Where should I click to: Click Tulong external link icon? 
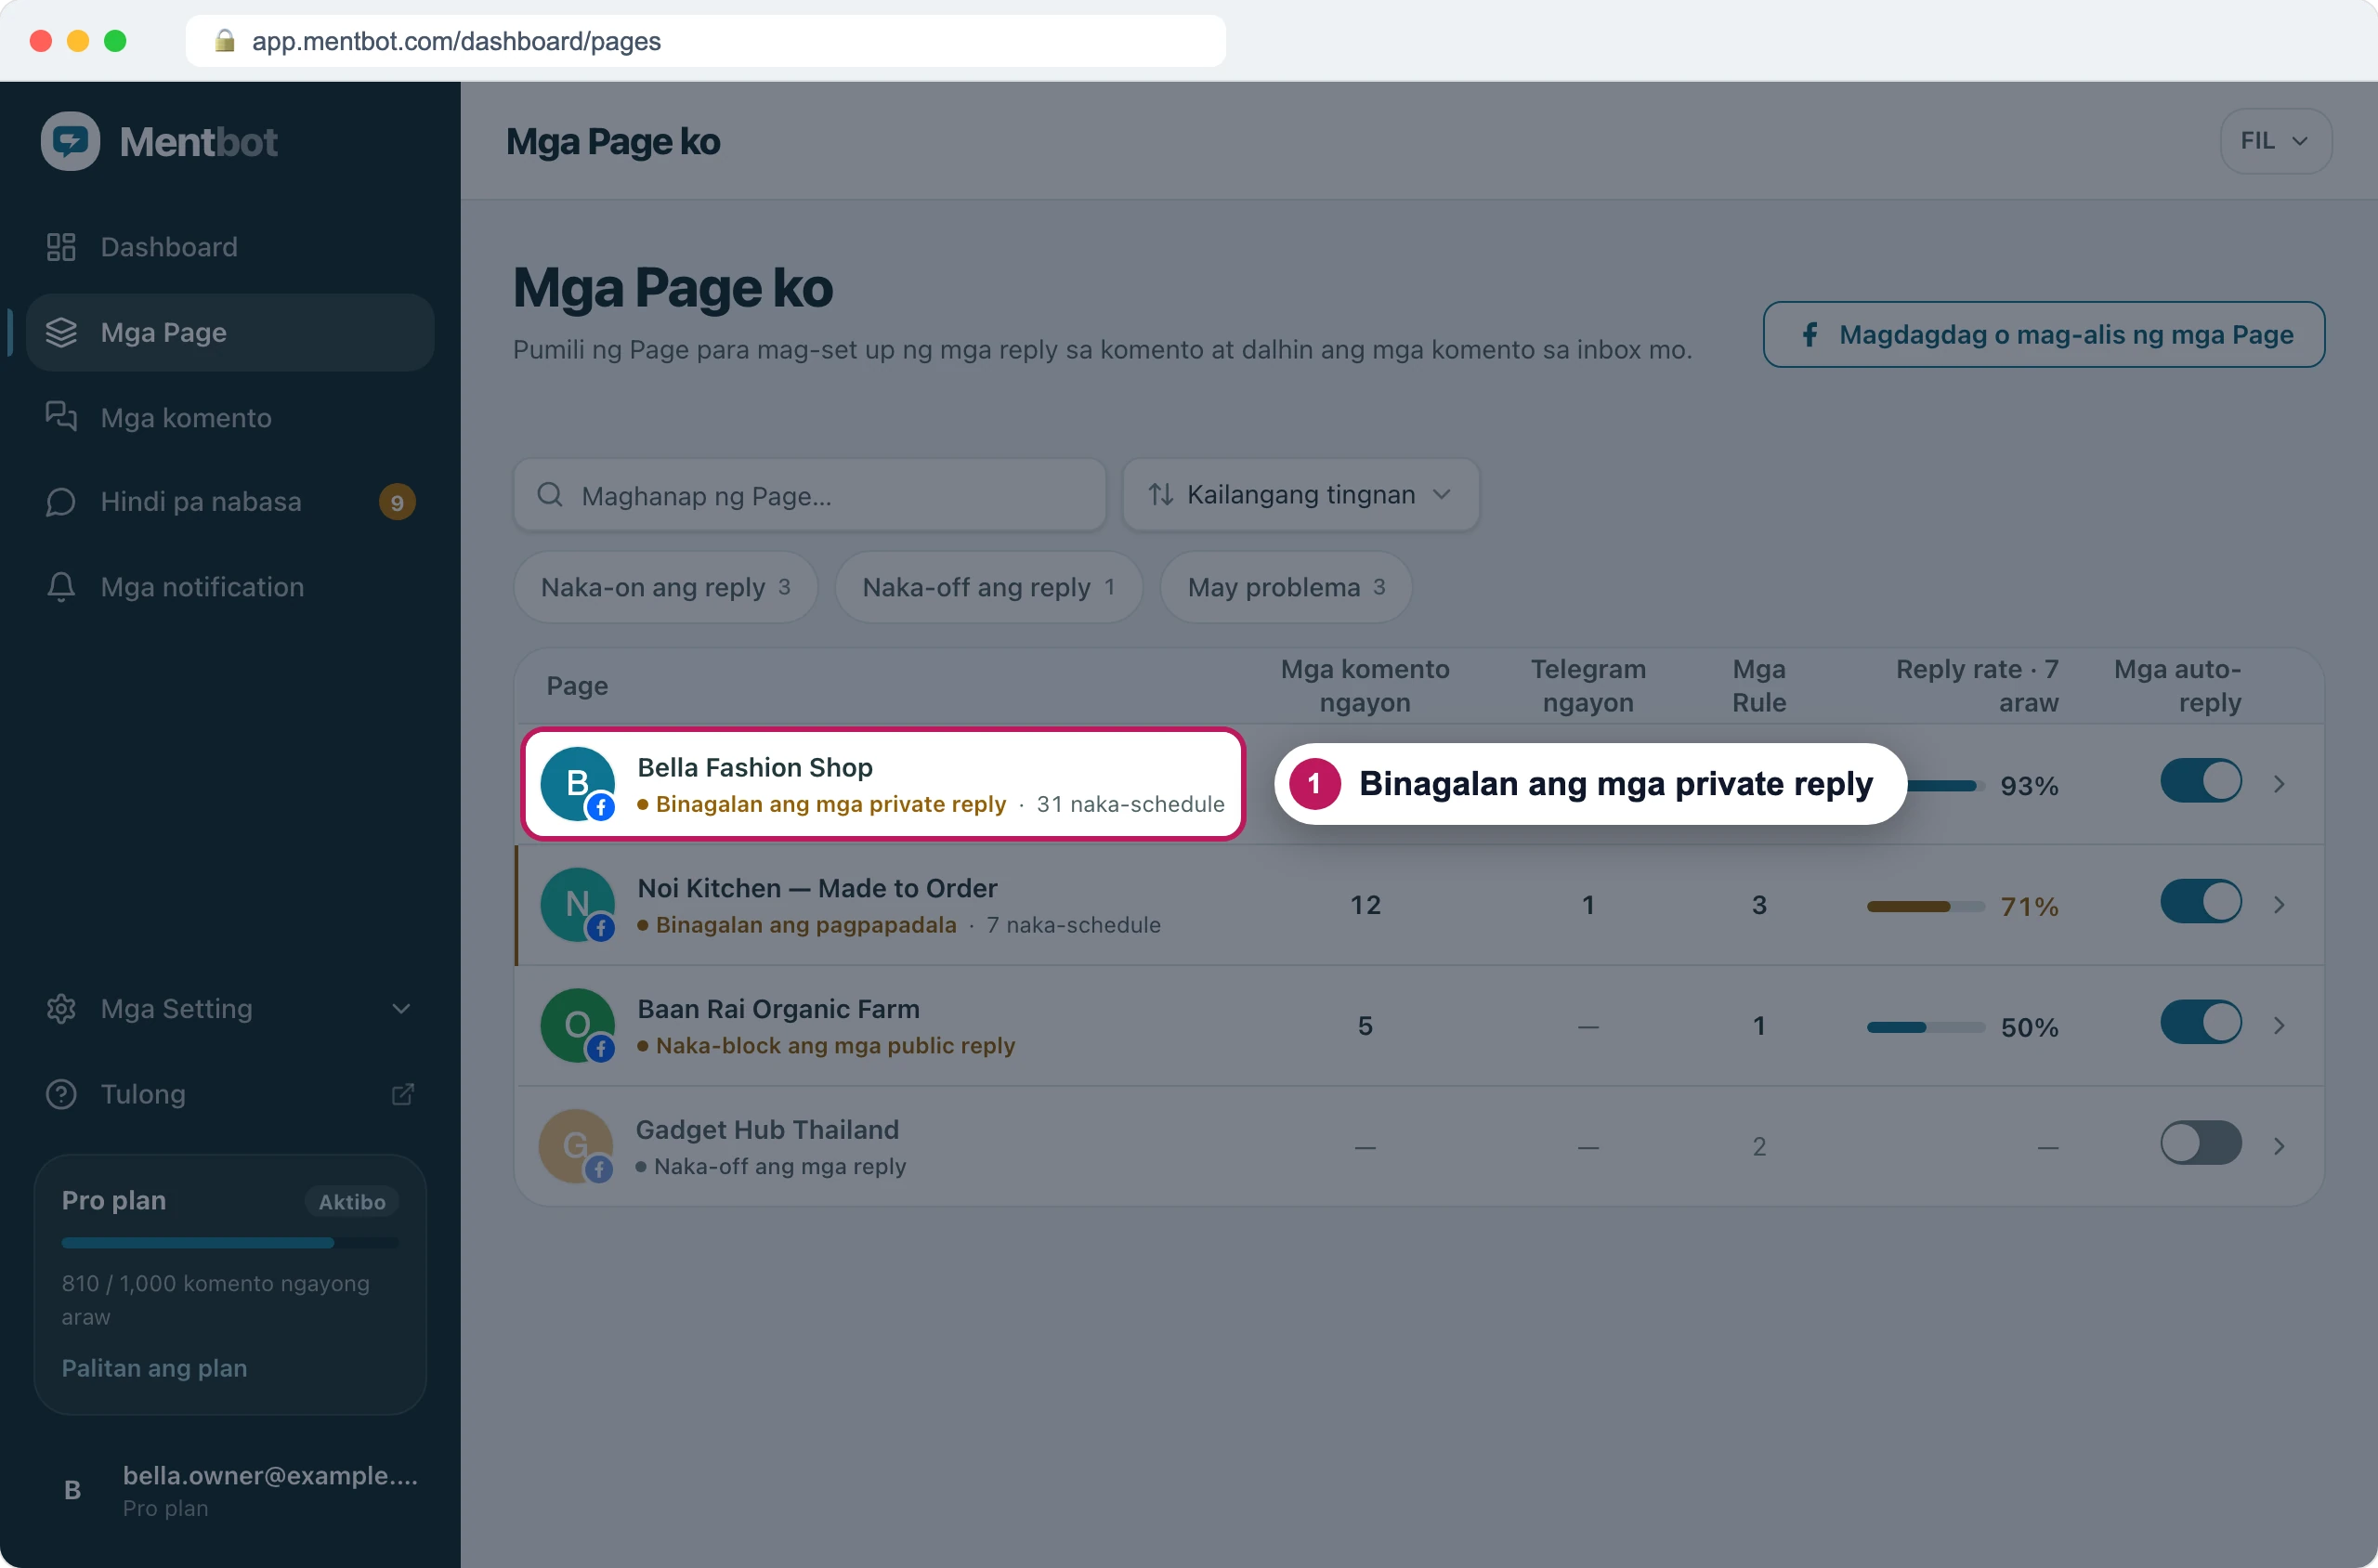(403, 1094)
